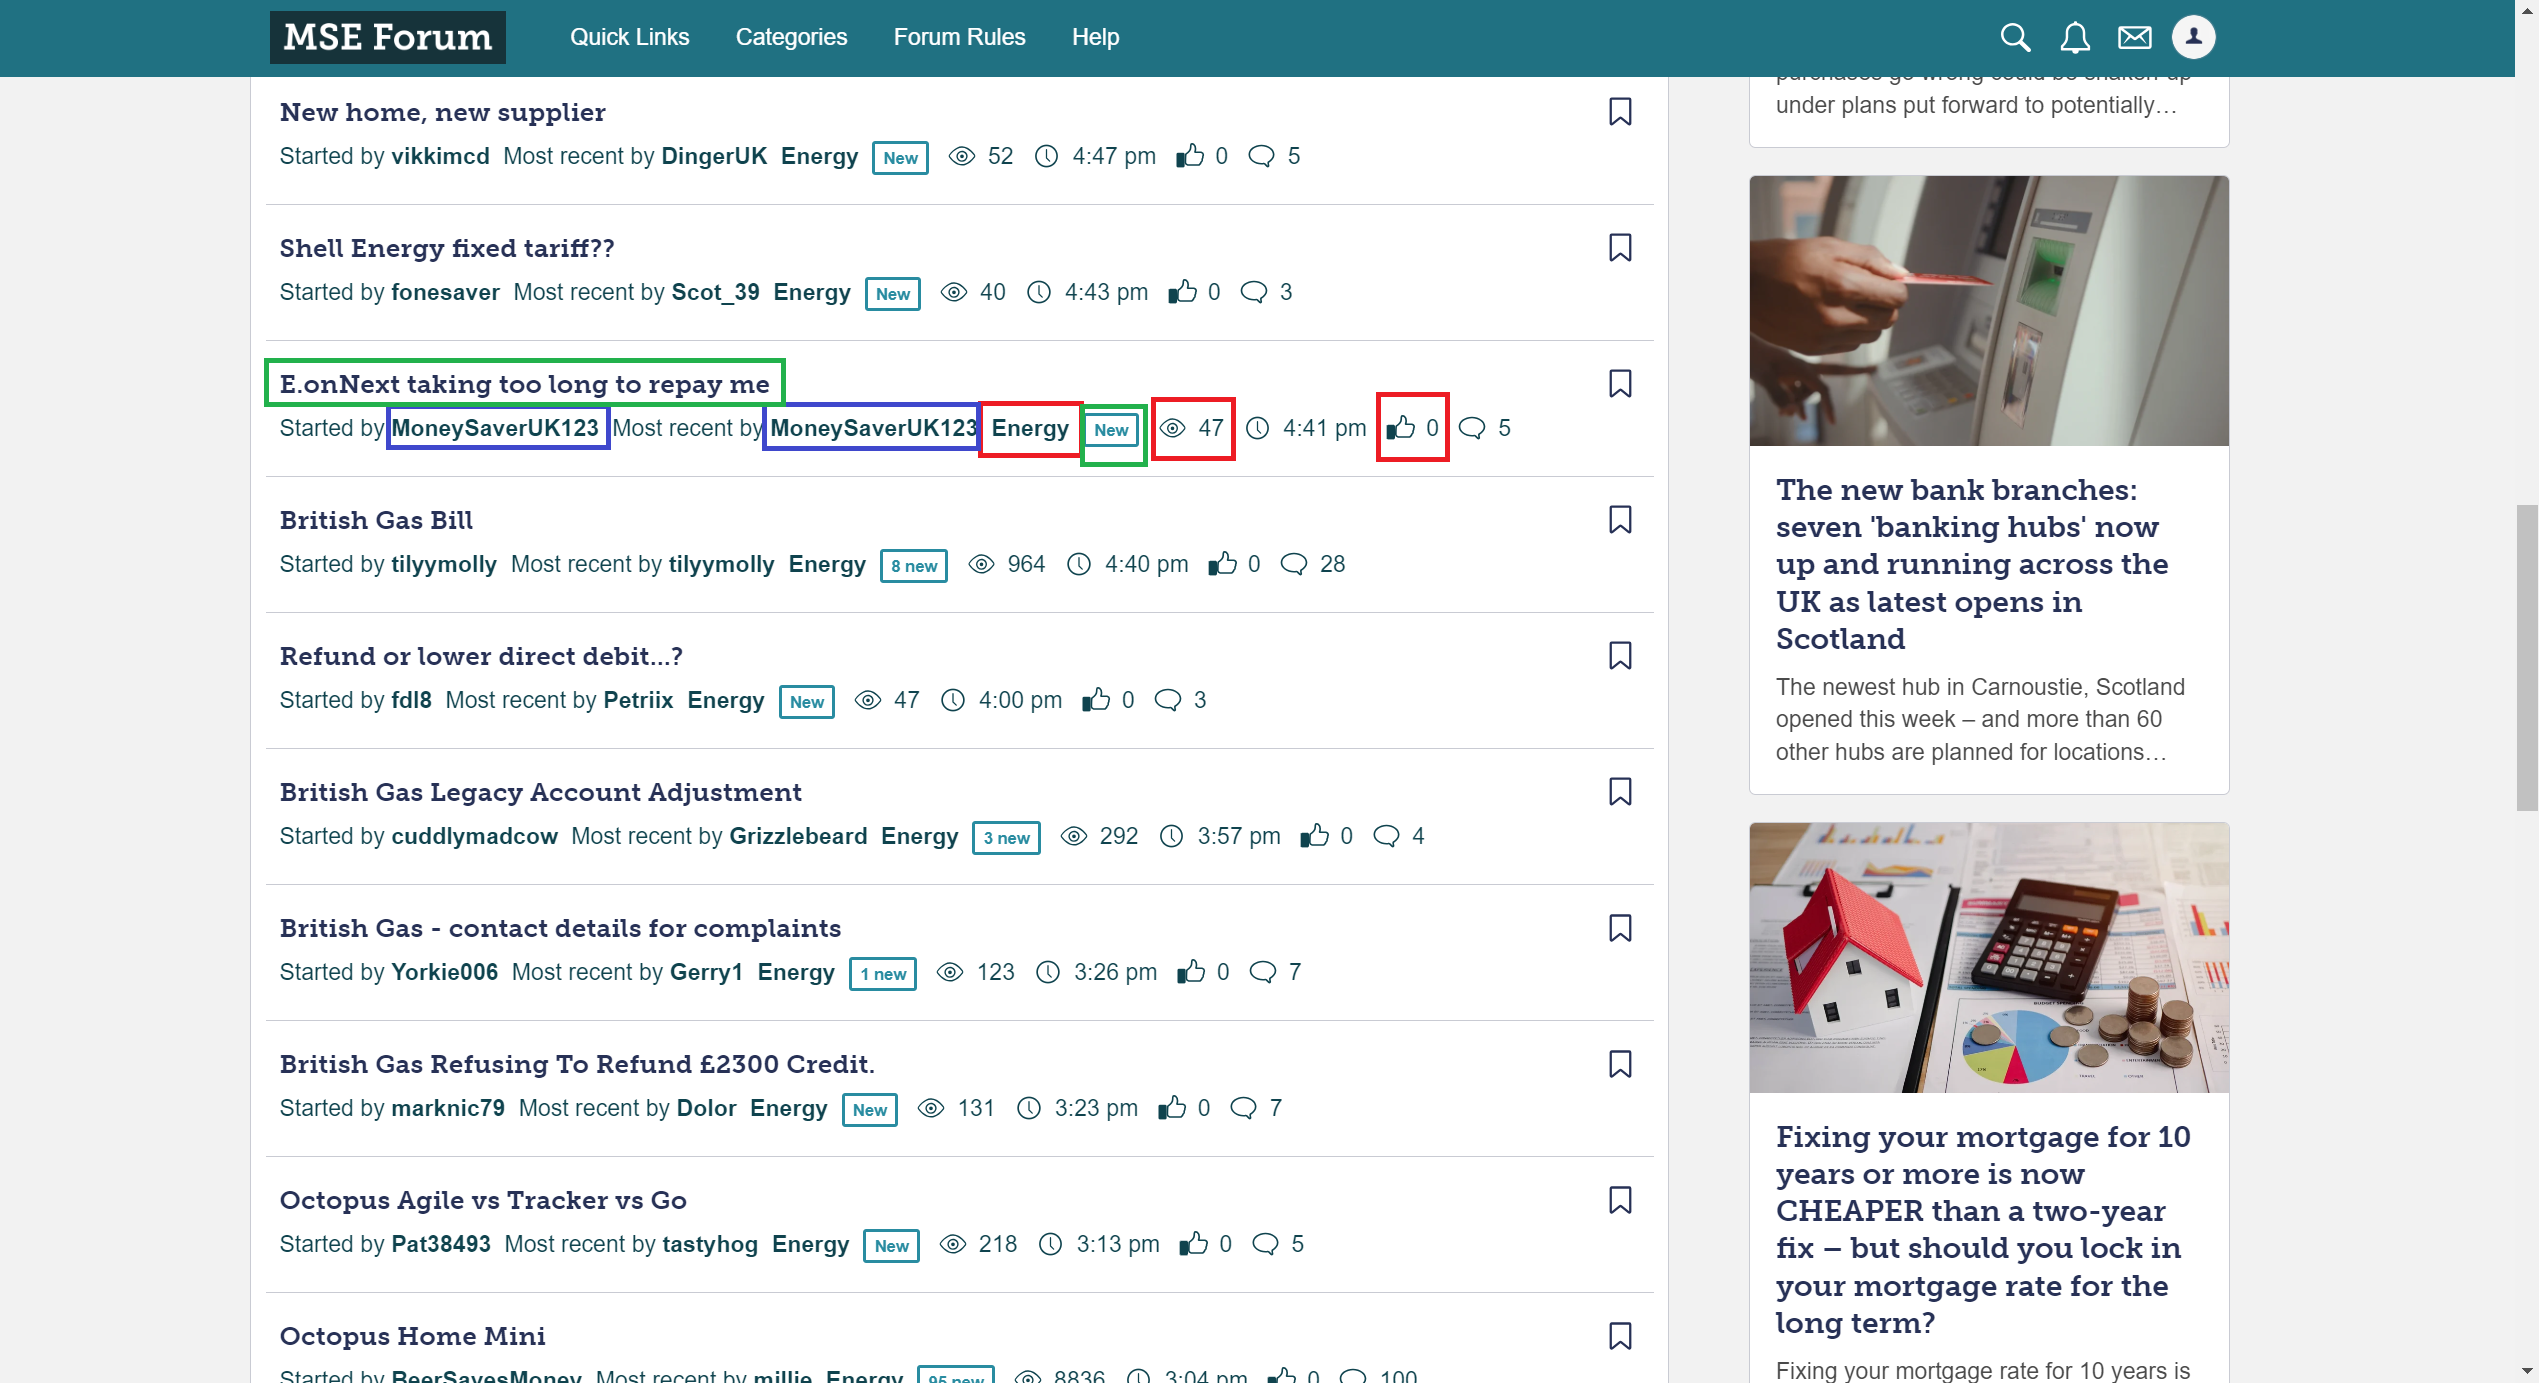The height and width of the screenshot is (1383, 2539).
Task: Open 'British Gas Legacy Account Adjustment' thread
Action: (x=540, y=792)
